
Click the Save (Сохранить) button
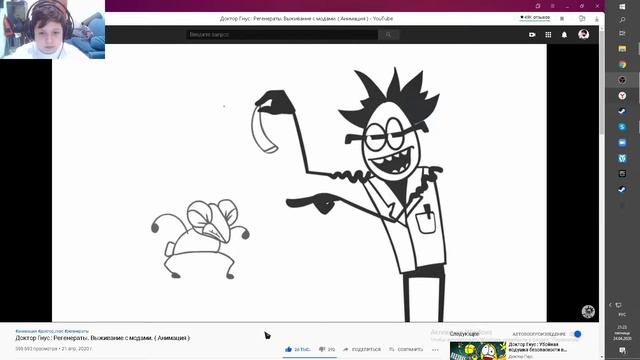tap(406, 349)
